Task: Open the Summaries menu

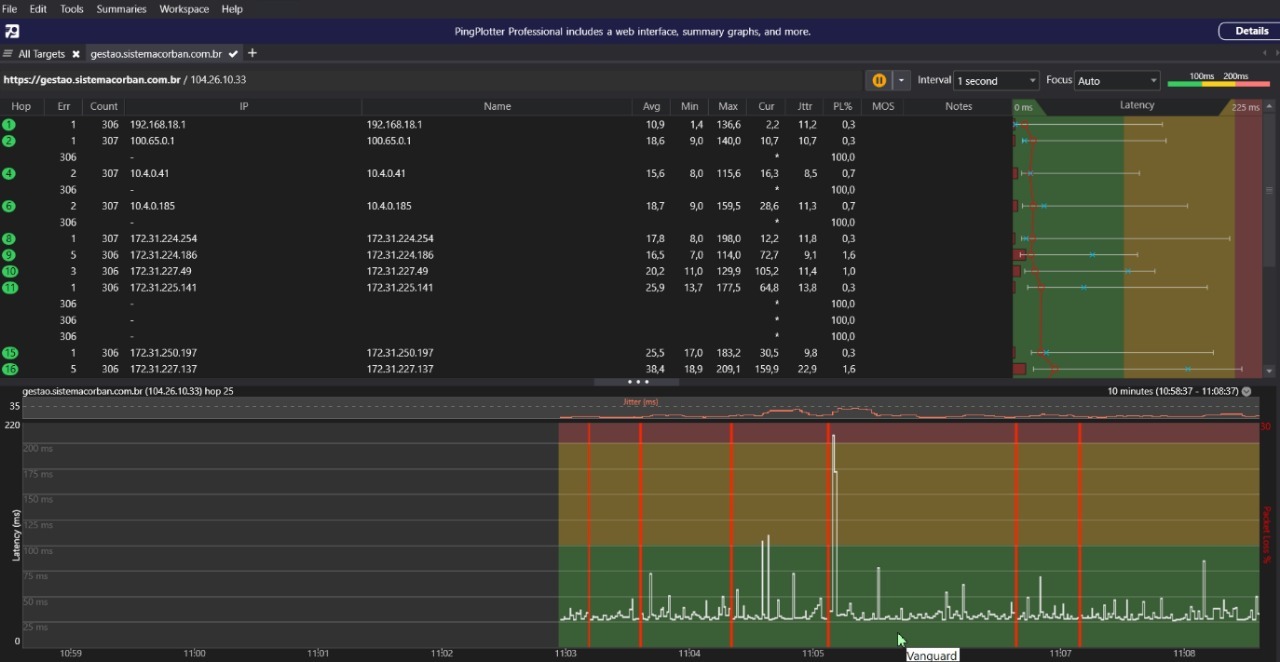Action: 121,9
